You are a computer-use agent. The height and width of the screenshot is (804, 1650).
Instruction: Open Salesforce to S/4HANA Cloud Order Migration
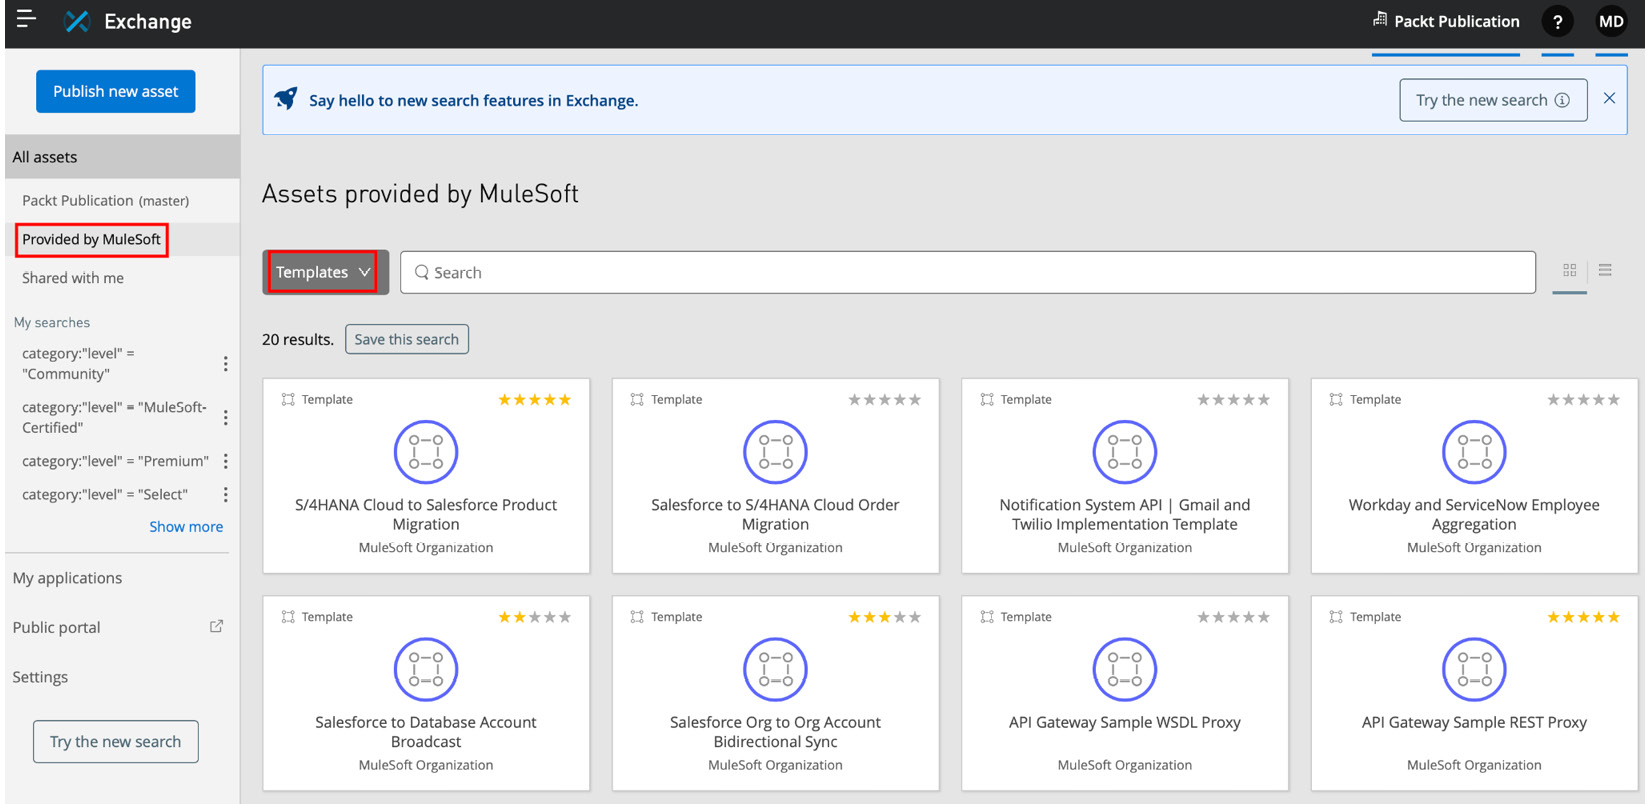pos(775,514)
